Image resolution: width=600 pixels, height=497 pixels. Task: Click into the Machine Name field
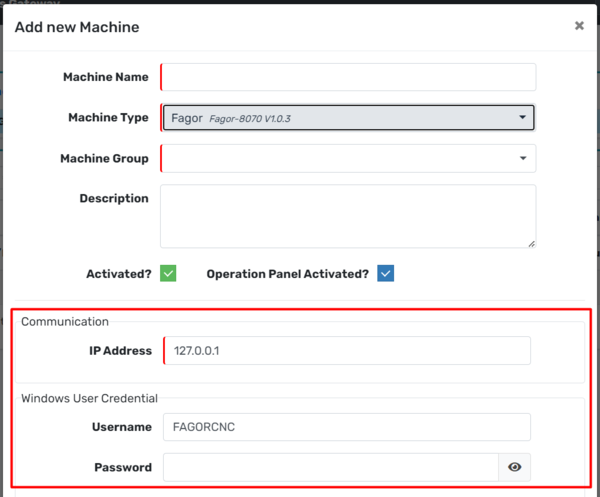pyautogui.click(x=347, y=77)
